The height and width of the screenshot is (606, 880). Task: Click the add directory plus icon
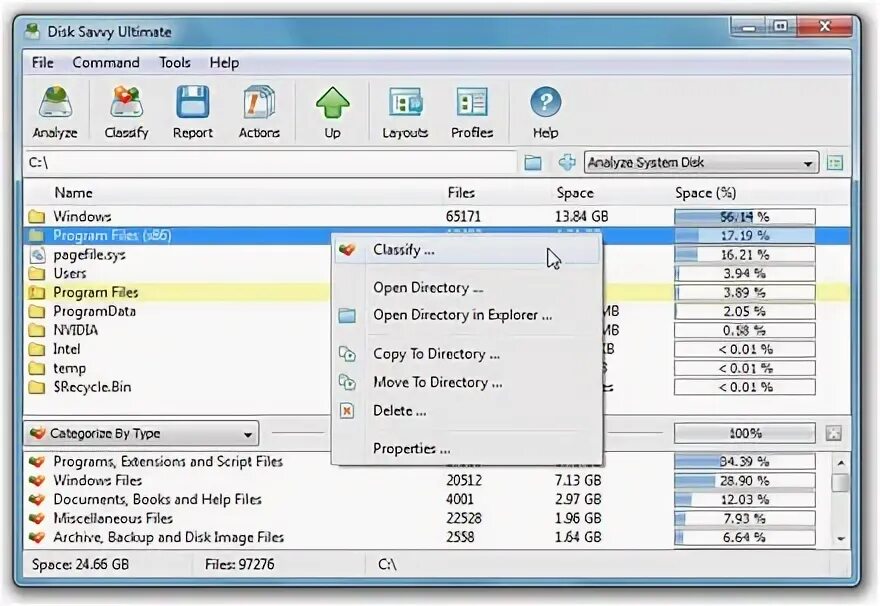coord(567,163)
